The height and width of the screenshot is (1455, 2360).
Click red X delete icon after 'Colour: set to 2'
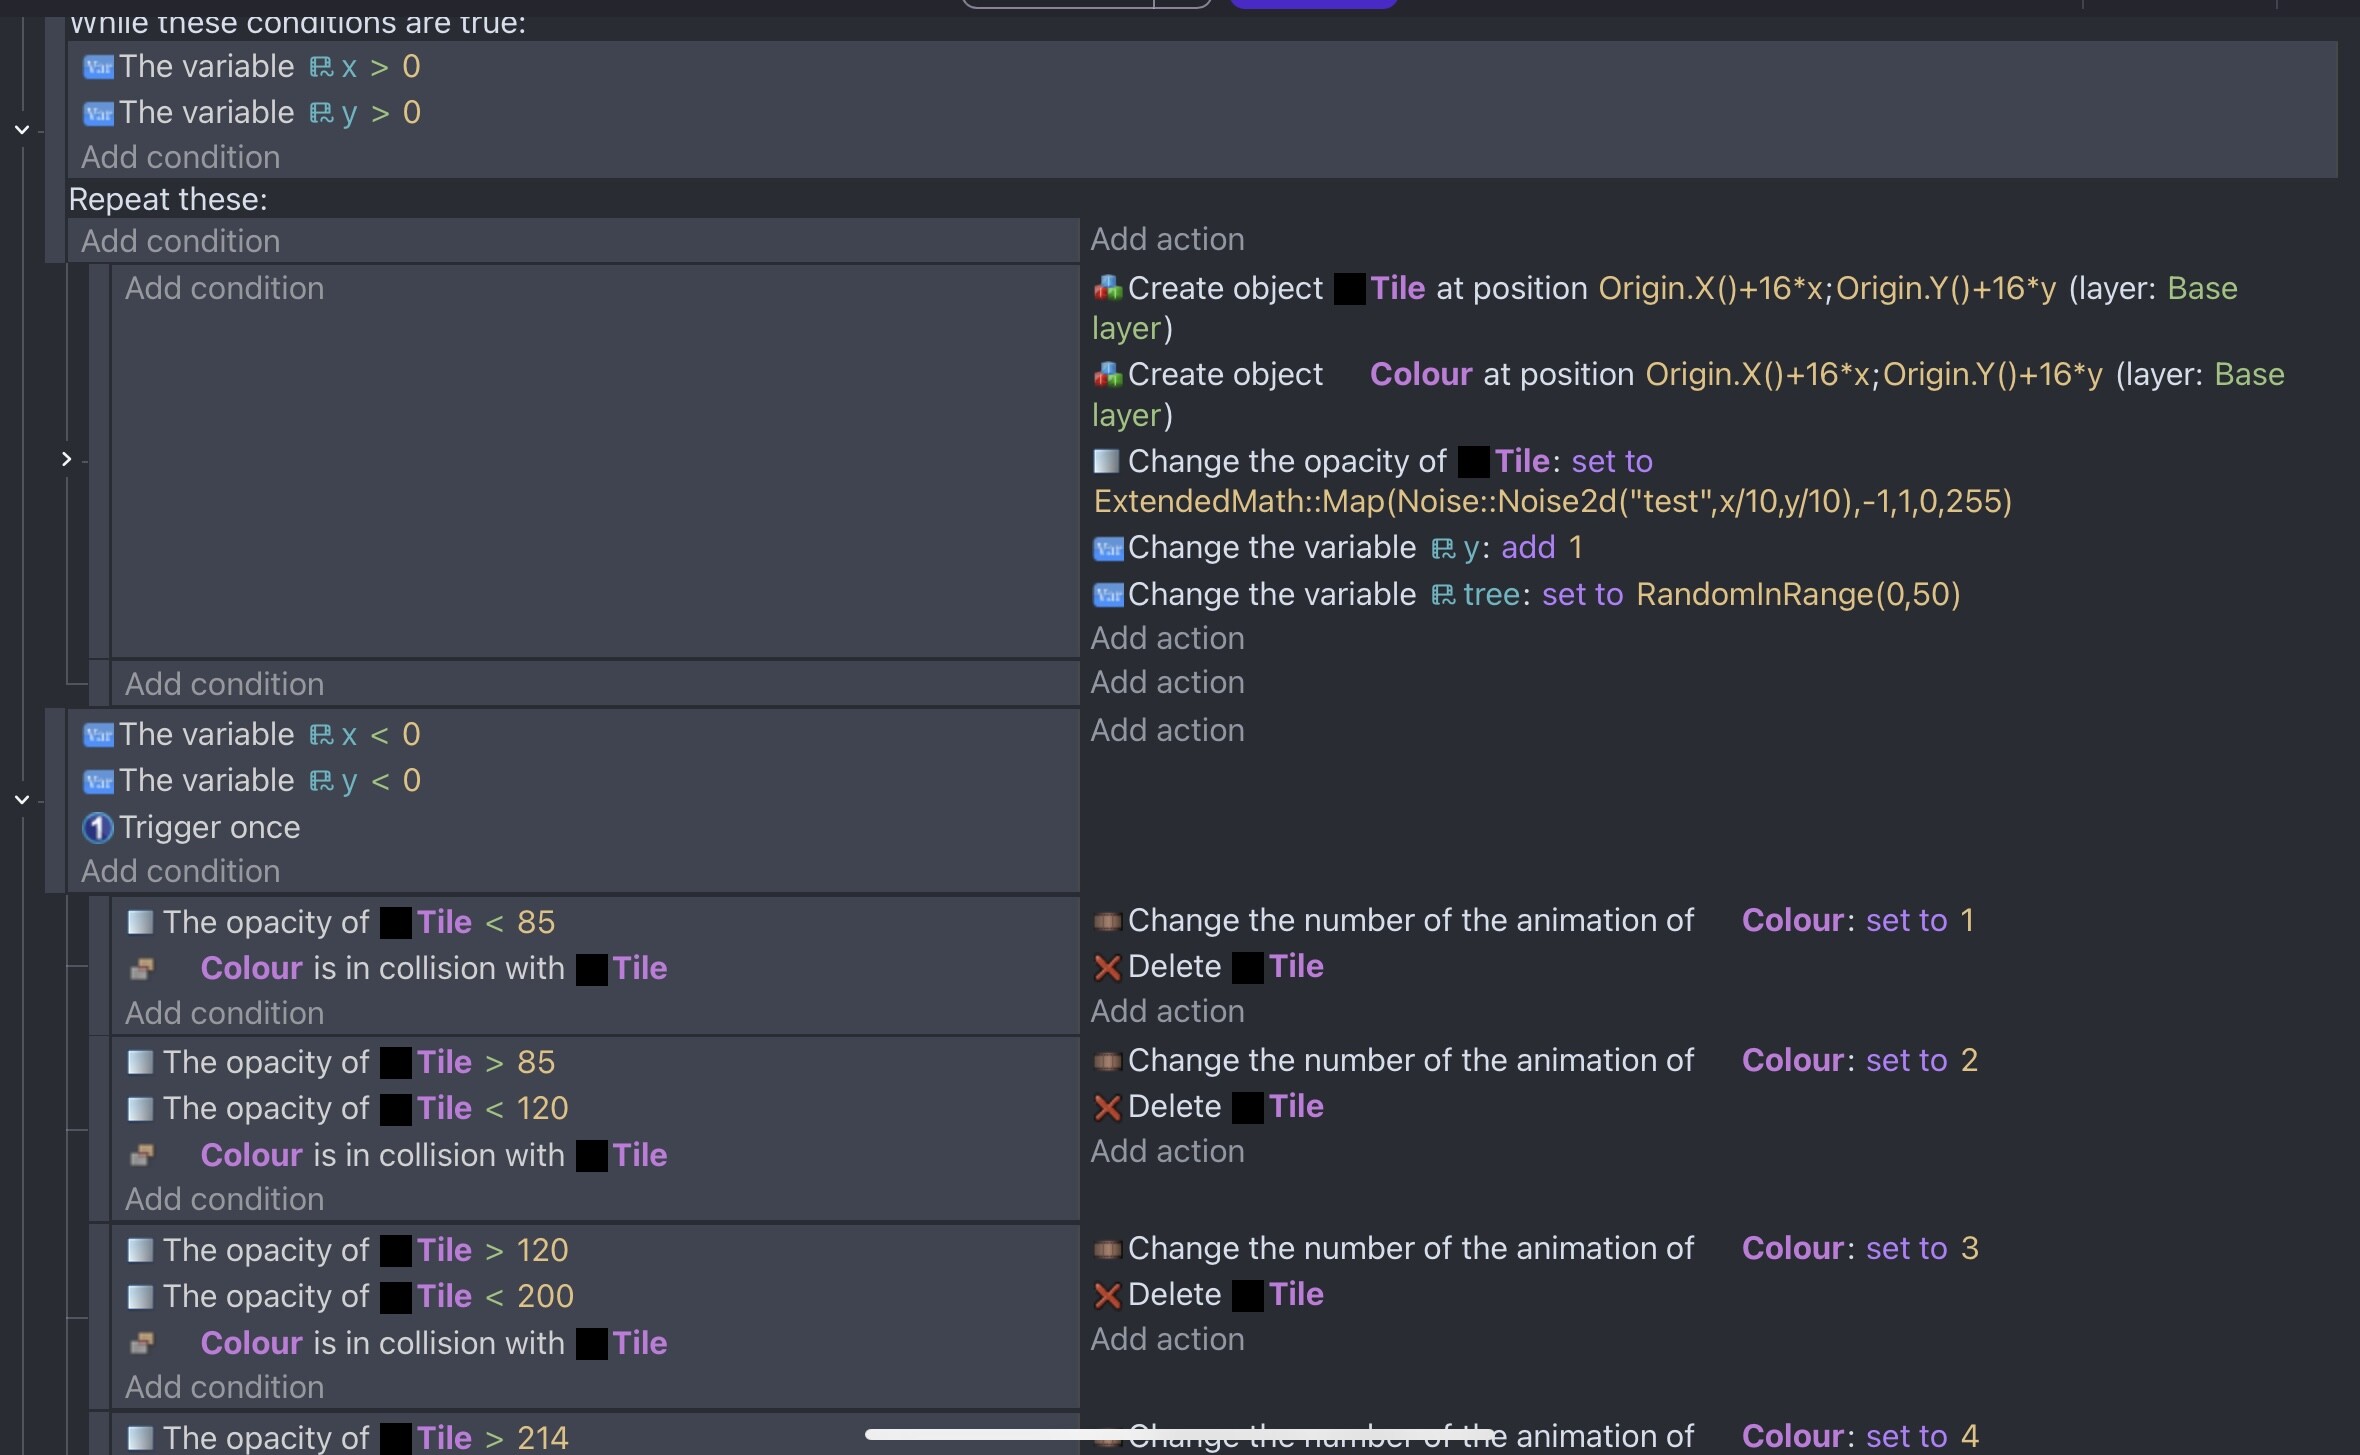pyautogui.click(x=1107, y=1108)
